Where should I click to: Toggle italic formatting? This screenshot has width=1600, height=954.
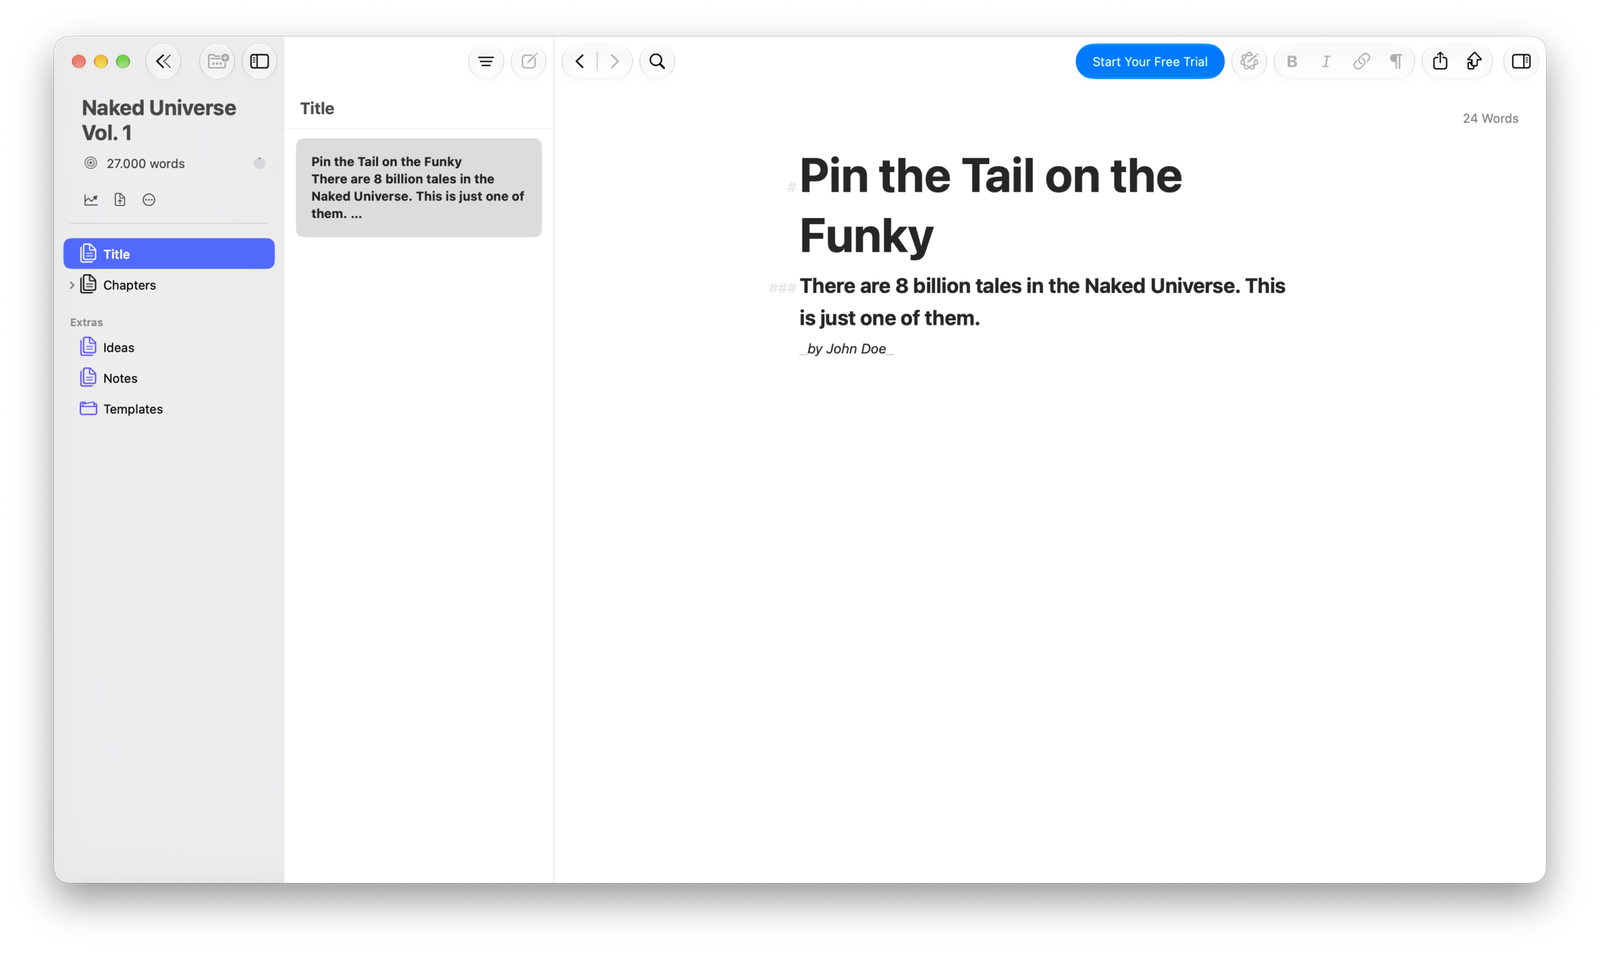click(x=1326, y=61)
